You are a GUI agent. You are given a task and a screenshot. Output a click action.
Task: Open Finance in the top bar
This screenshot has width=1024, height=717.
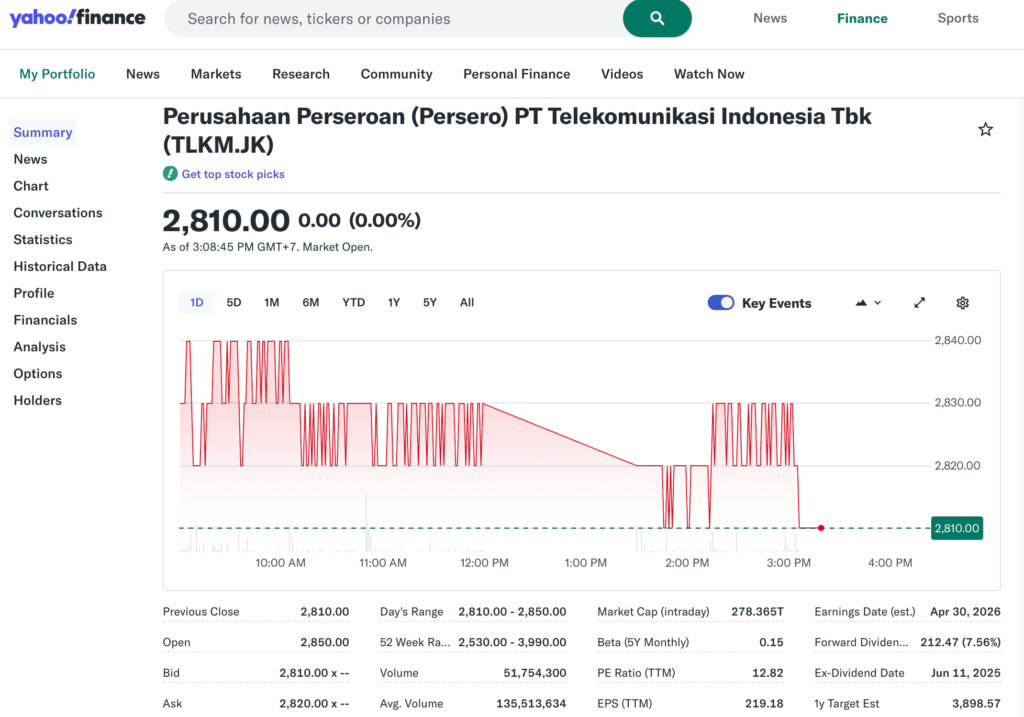click(862, 18)
